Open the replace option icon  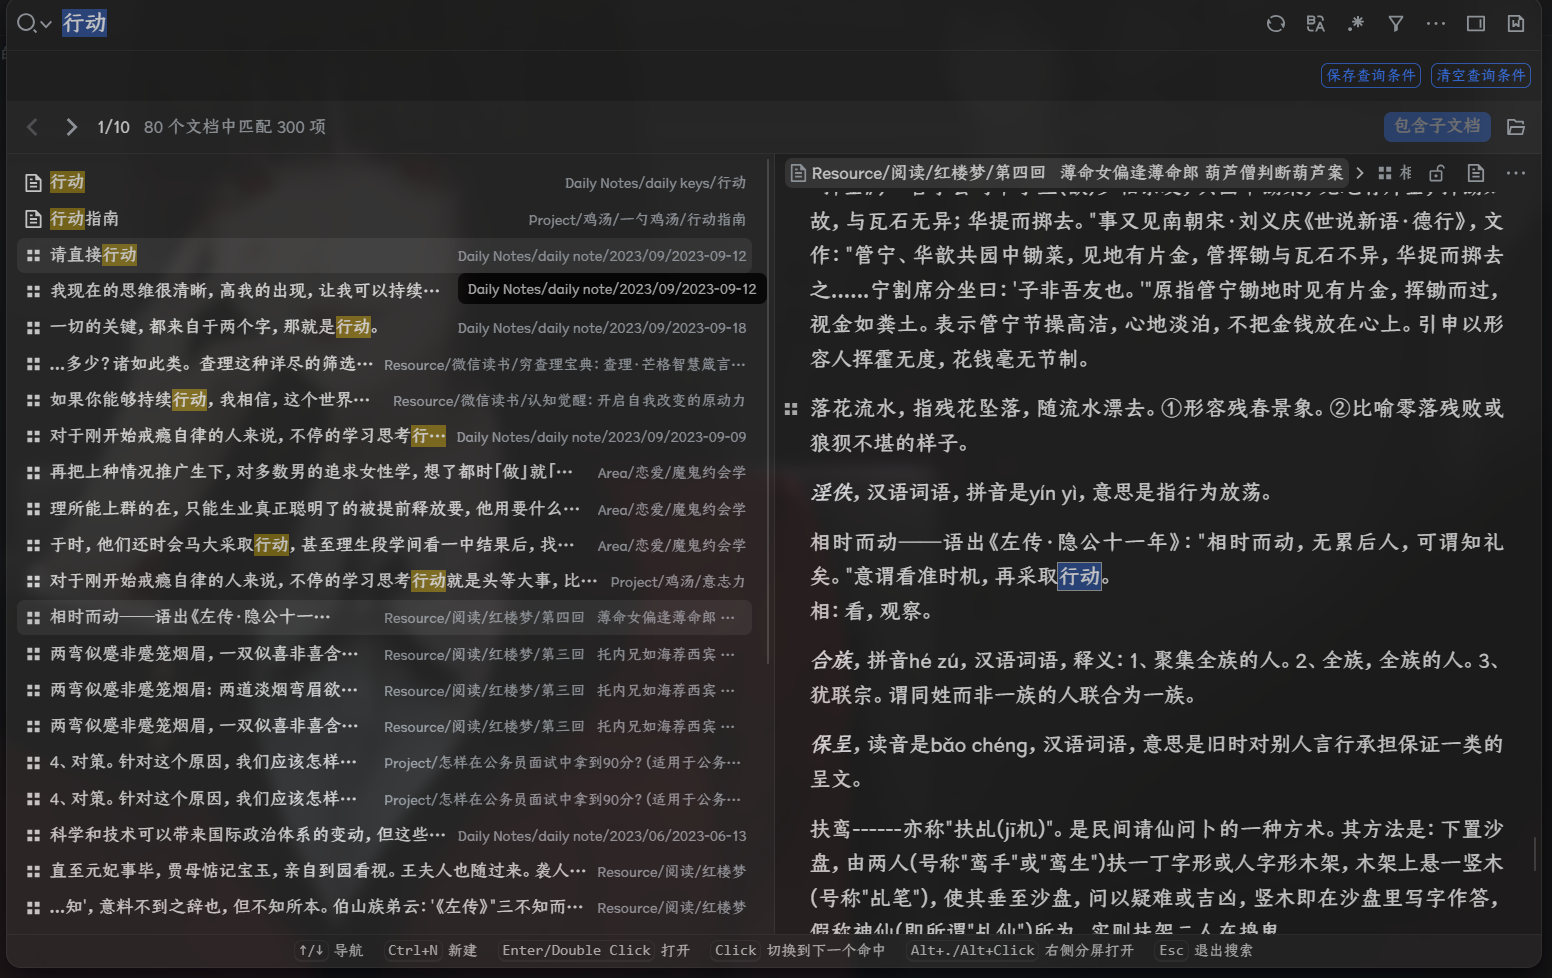point(1316,23)
